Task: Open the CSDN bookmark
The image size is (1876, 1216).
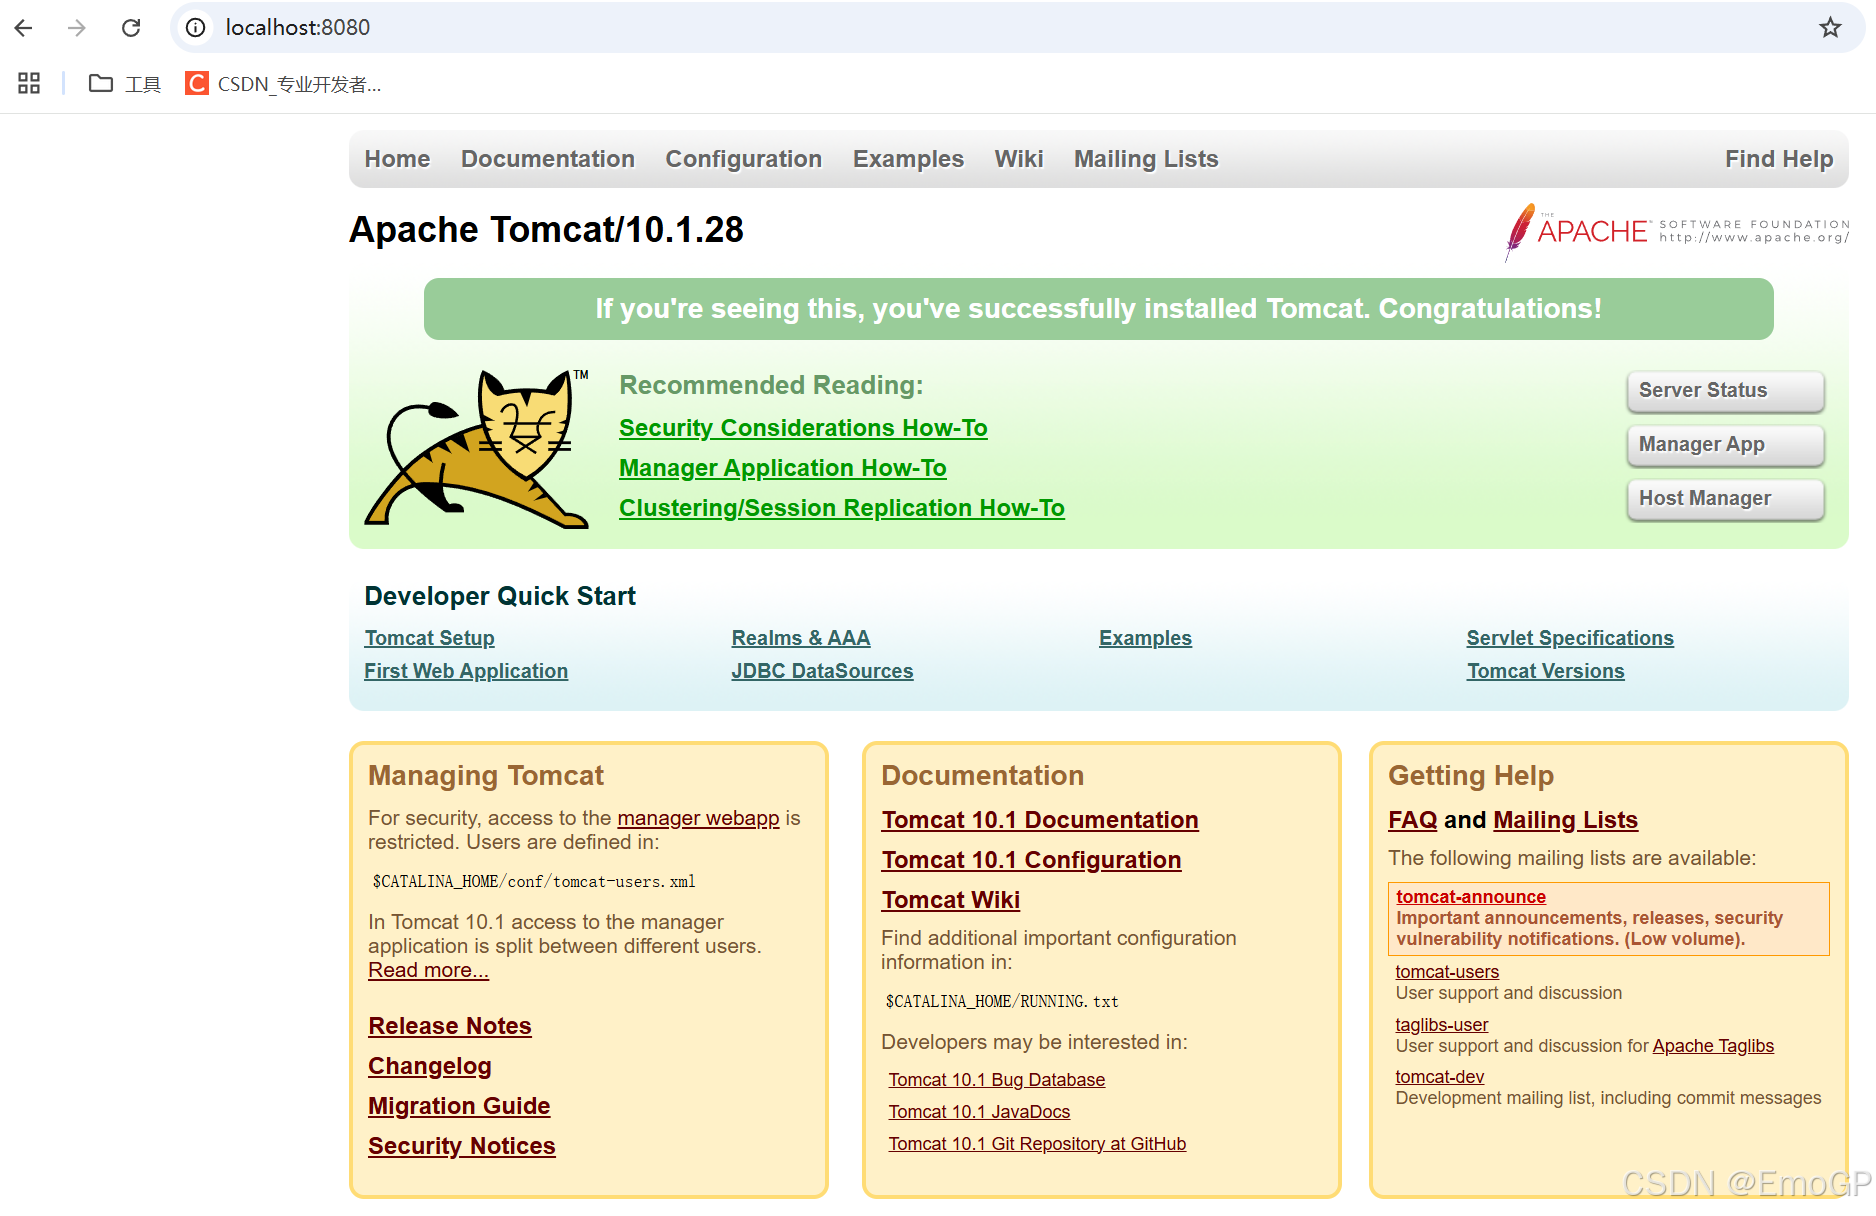Action: [x=283, y=84]
